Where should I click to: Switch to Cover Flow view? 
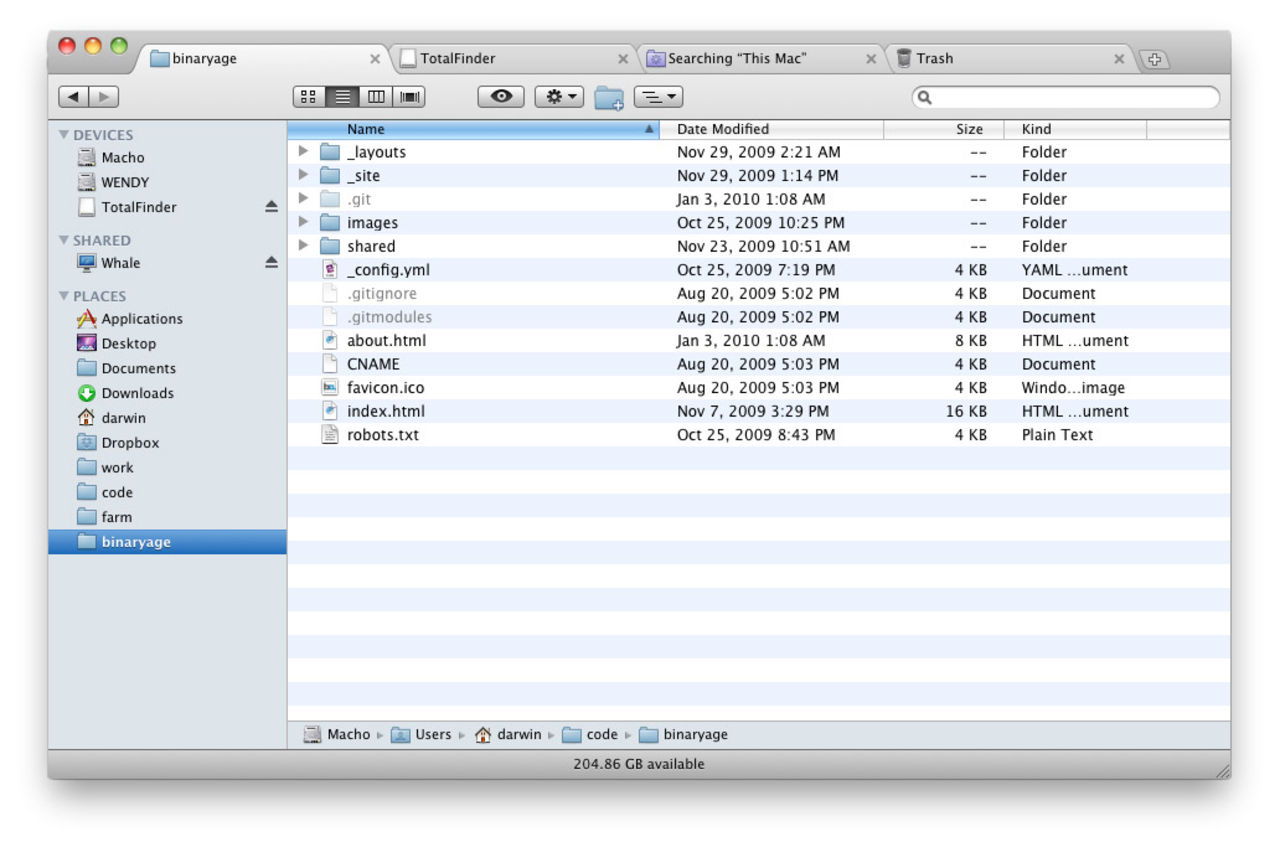pyautogui.click(x=410, y=97)
